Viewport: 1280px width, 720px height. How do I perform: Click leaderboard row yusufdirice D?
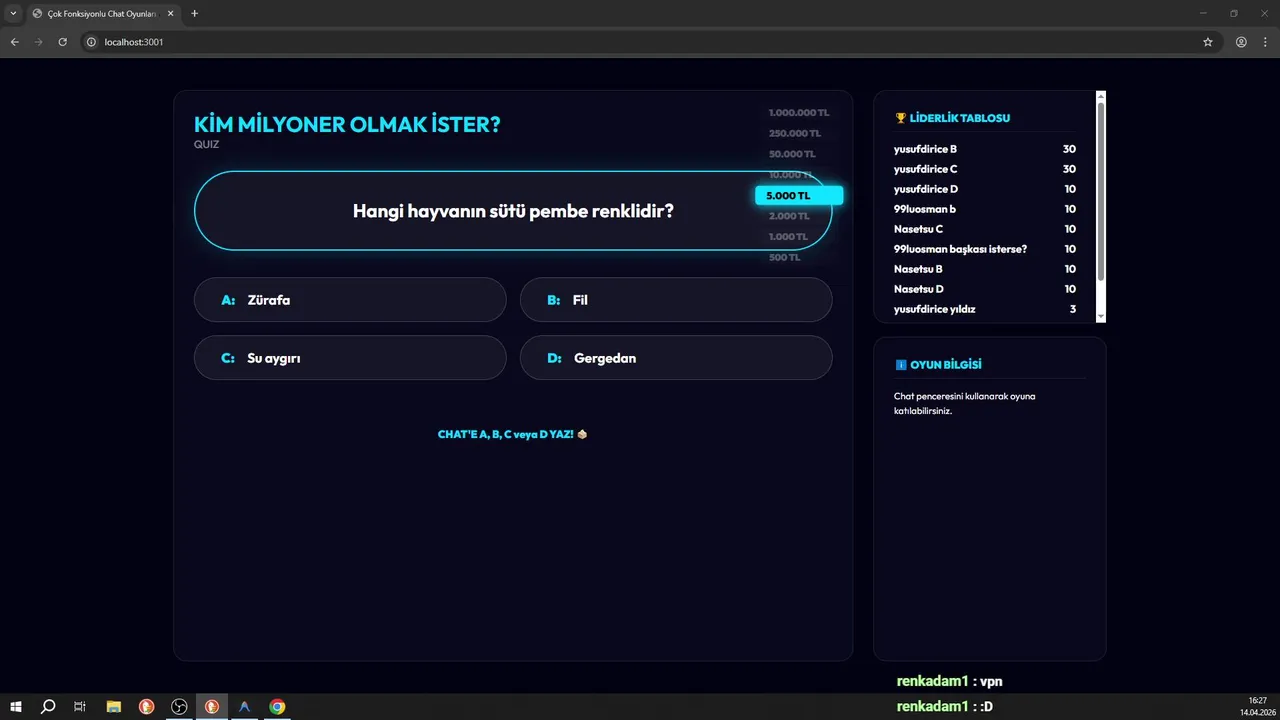pos(985,189)
